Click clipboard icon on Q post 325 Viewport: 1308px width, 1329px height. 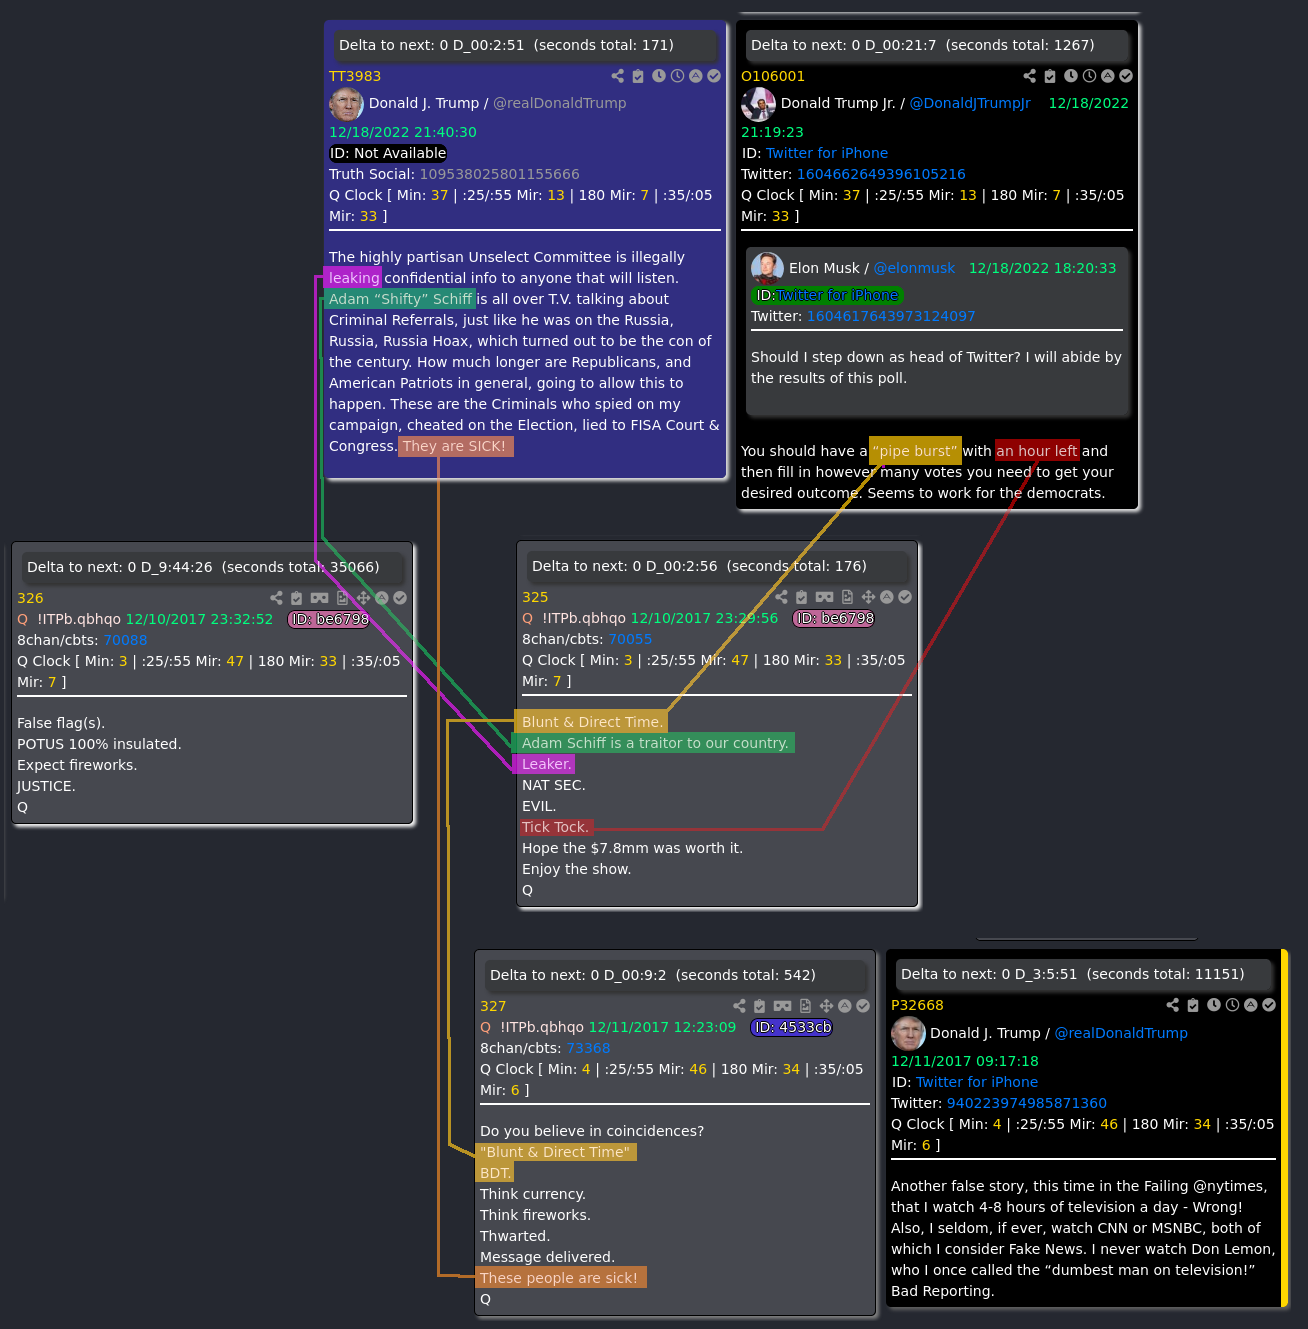[x=801, y=597]
